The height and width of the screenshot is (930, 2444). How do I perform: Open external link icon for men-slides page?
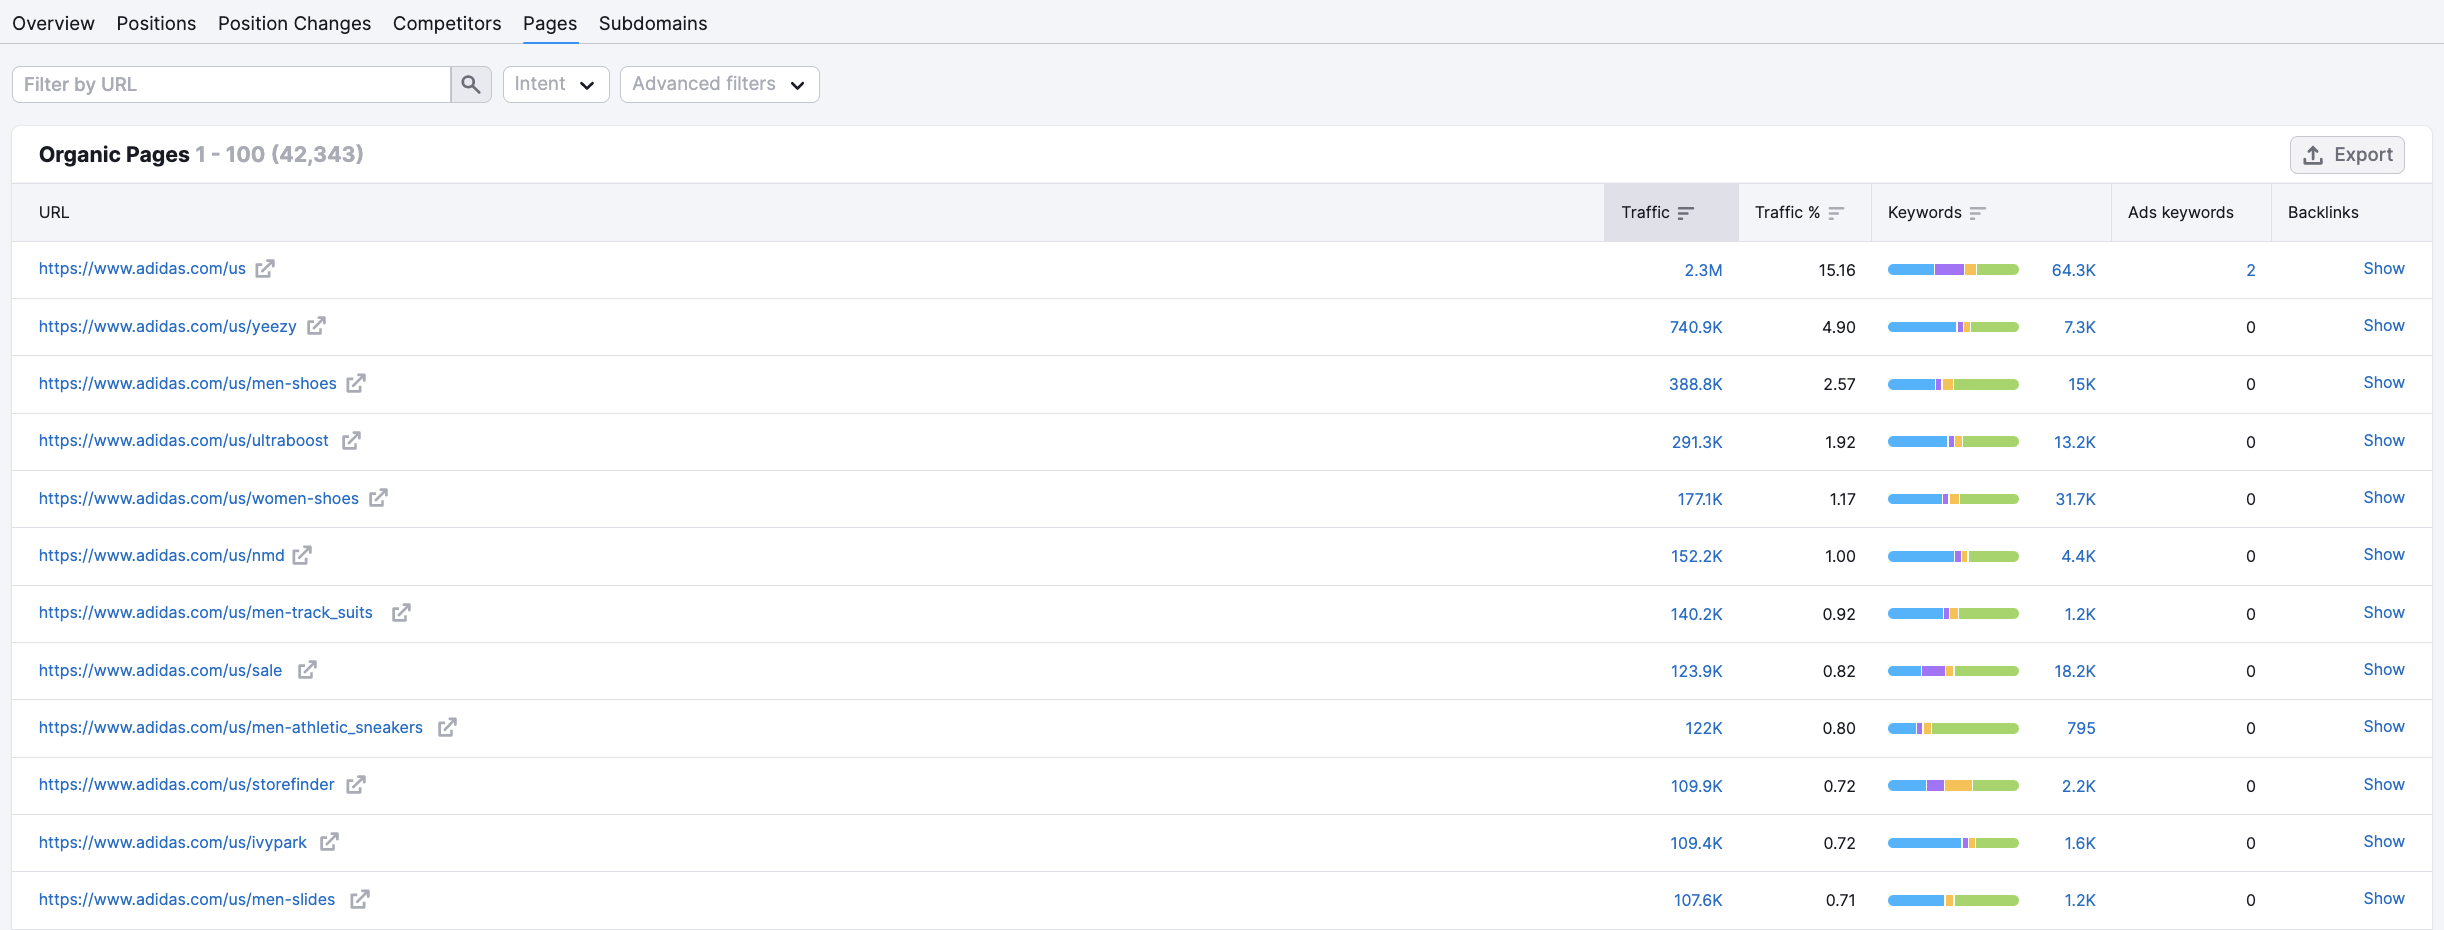(x=360, y=899)
